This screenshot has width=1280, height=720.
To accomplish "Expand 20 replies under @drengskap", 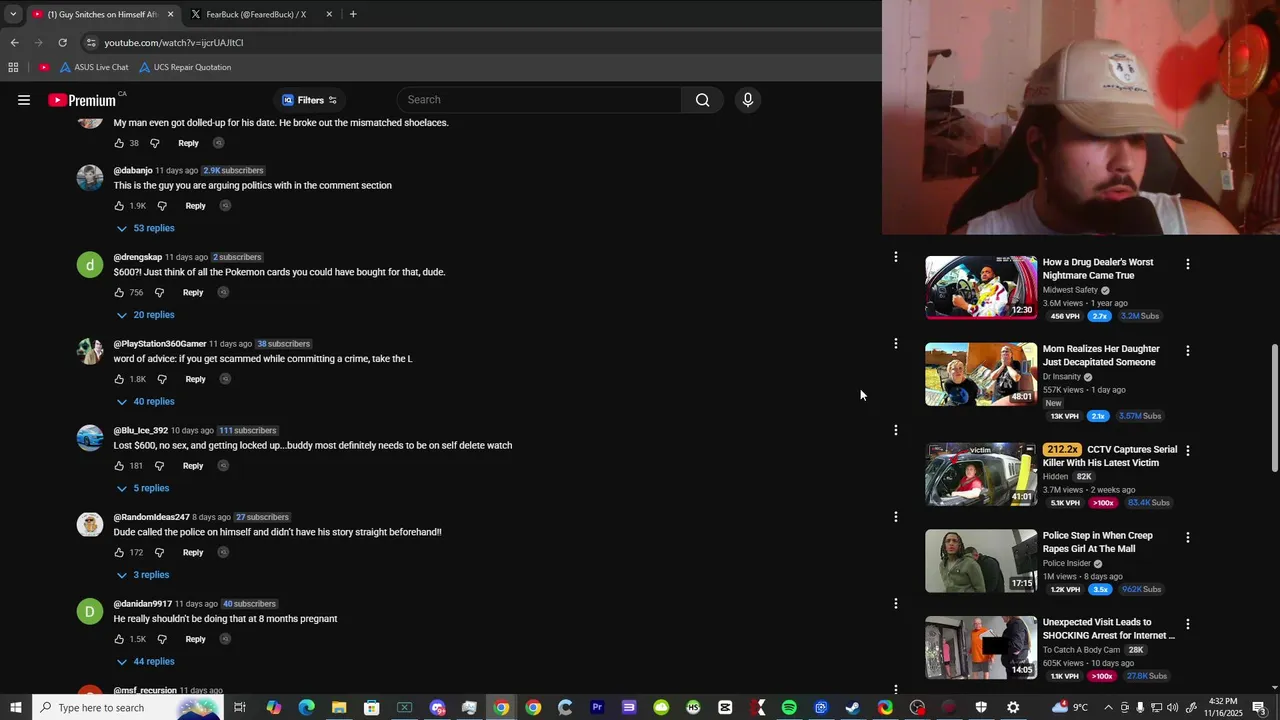I will click(x=145, y=315).
